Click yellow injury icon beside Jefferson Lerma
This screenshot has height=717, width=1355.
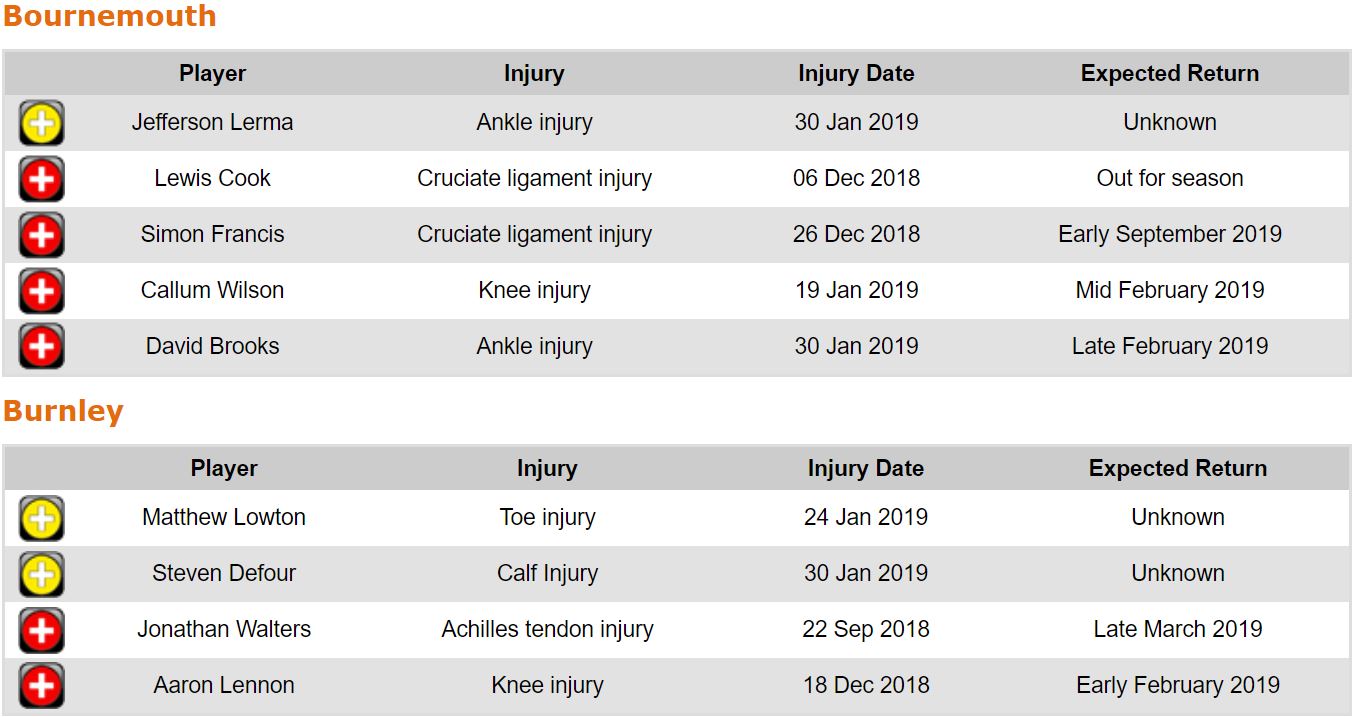(x=41, y=123)
